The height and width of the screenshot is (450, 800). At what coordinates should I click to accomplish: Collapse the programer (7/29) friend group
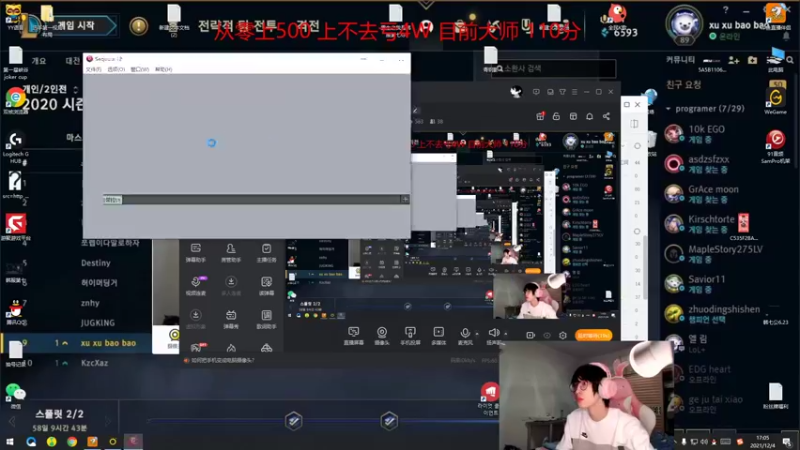coord(668,109)
